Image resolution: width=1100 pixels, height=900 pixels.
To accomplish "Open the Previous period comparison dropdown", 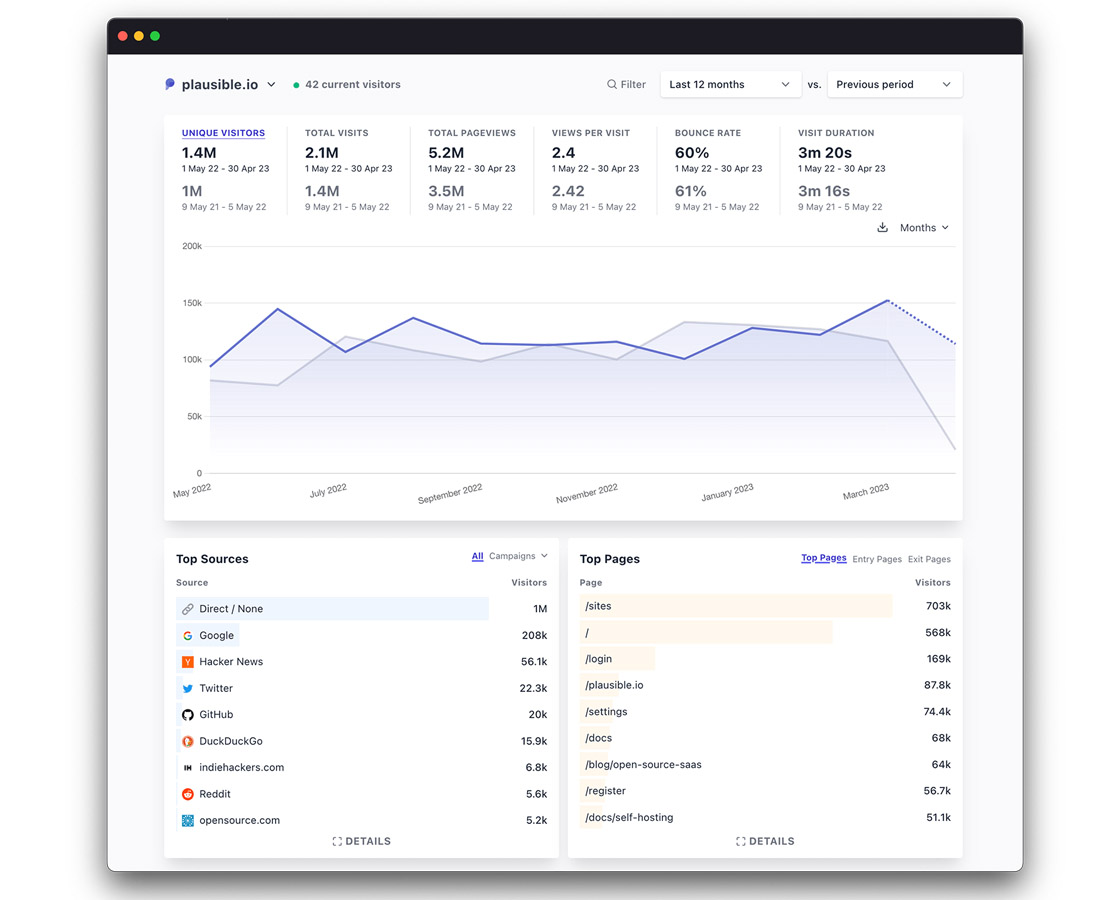I will [894, 85].
